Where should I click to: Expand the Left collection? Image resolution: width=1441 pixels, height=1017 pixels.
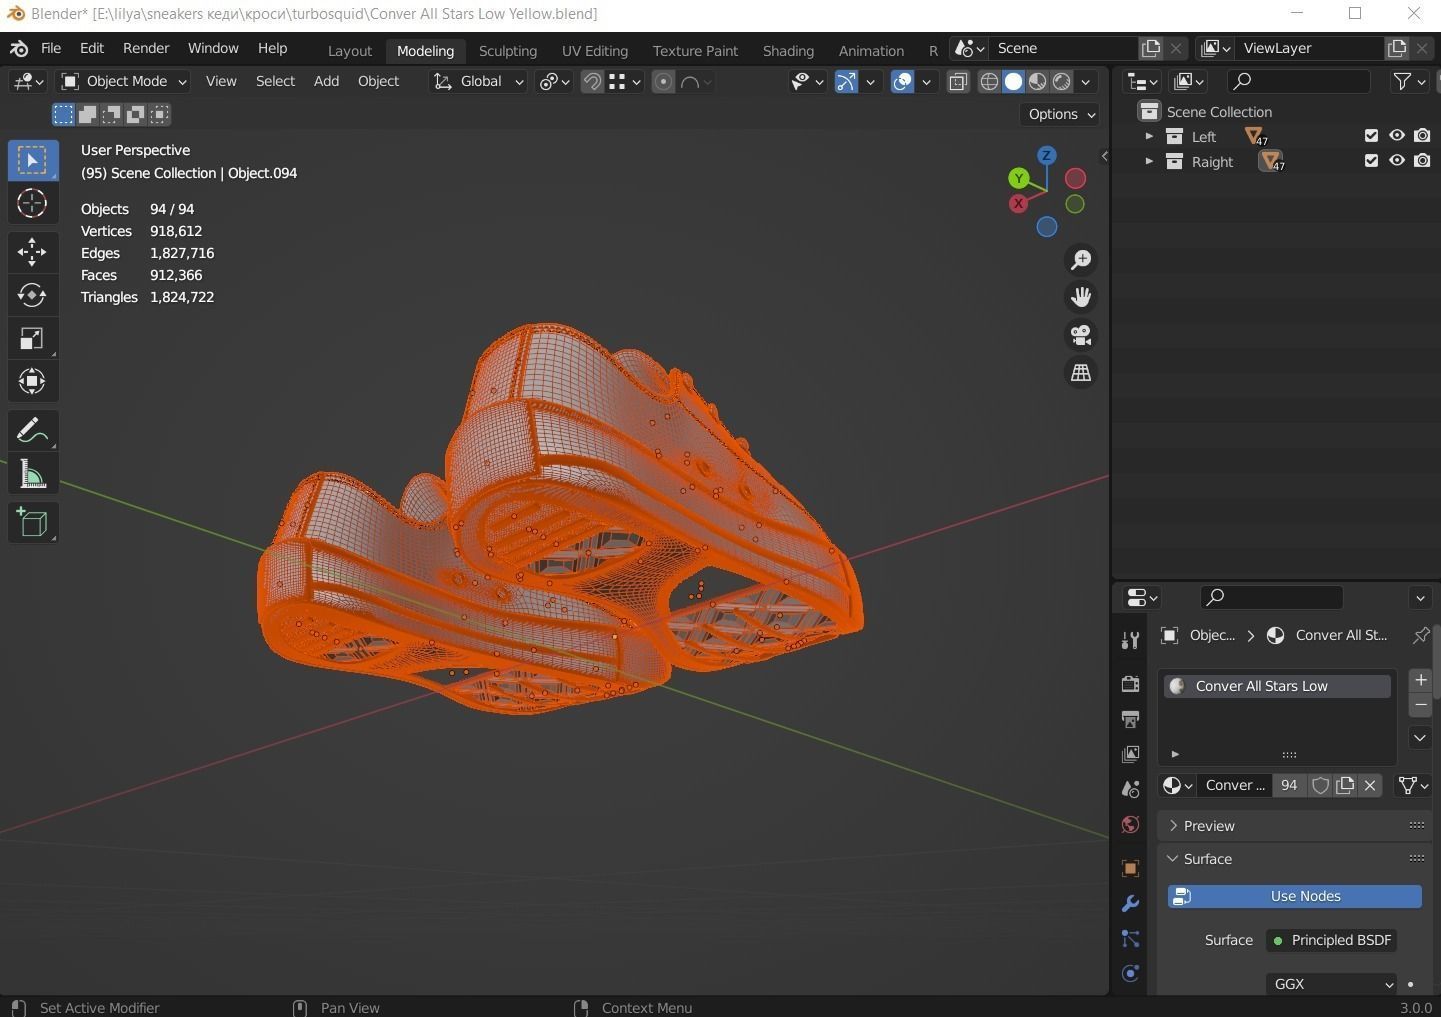click(x=1149, y=136)
